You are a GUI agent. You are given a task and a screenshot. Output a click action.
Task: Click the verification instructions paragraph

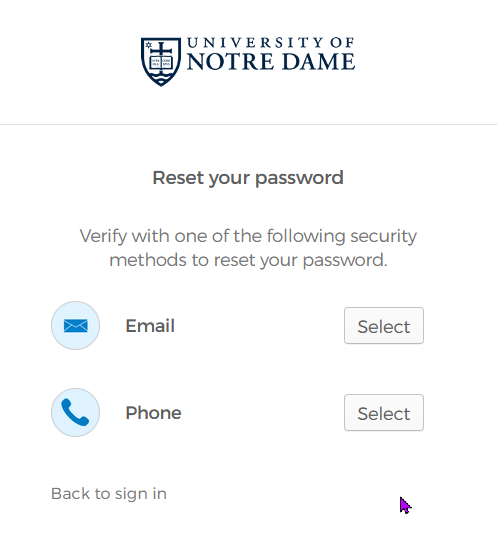(248, 248)
